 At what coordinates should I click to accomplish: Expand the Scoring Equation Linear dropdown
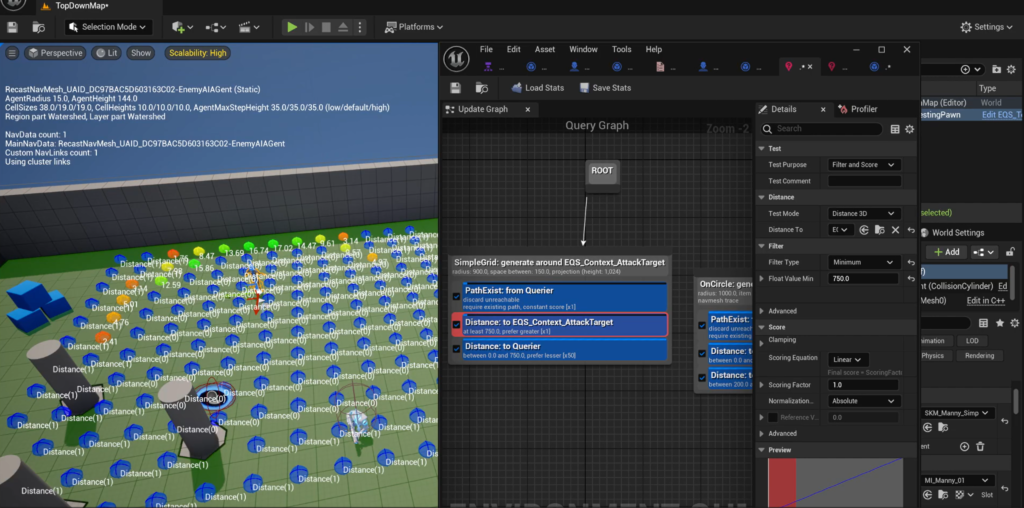click(x=847, y=359)
